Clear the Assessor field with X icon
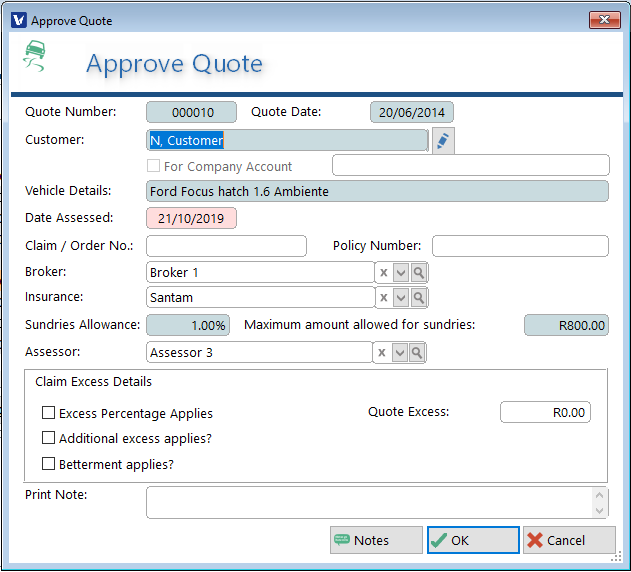Screen dimensions: 631x572 [383, 353]
